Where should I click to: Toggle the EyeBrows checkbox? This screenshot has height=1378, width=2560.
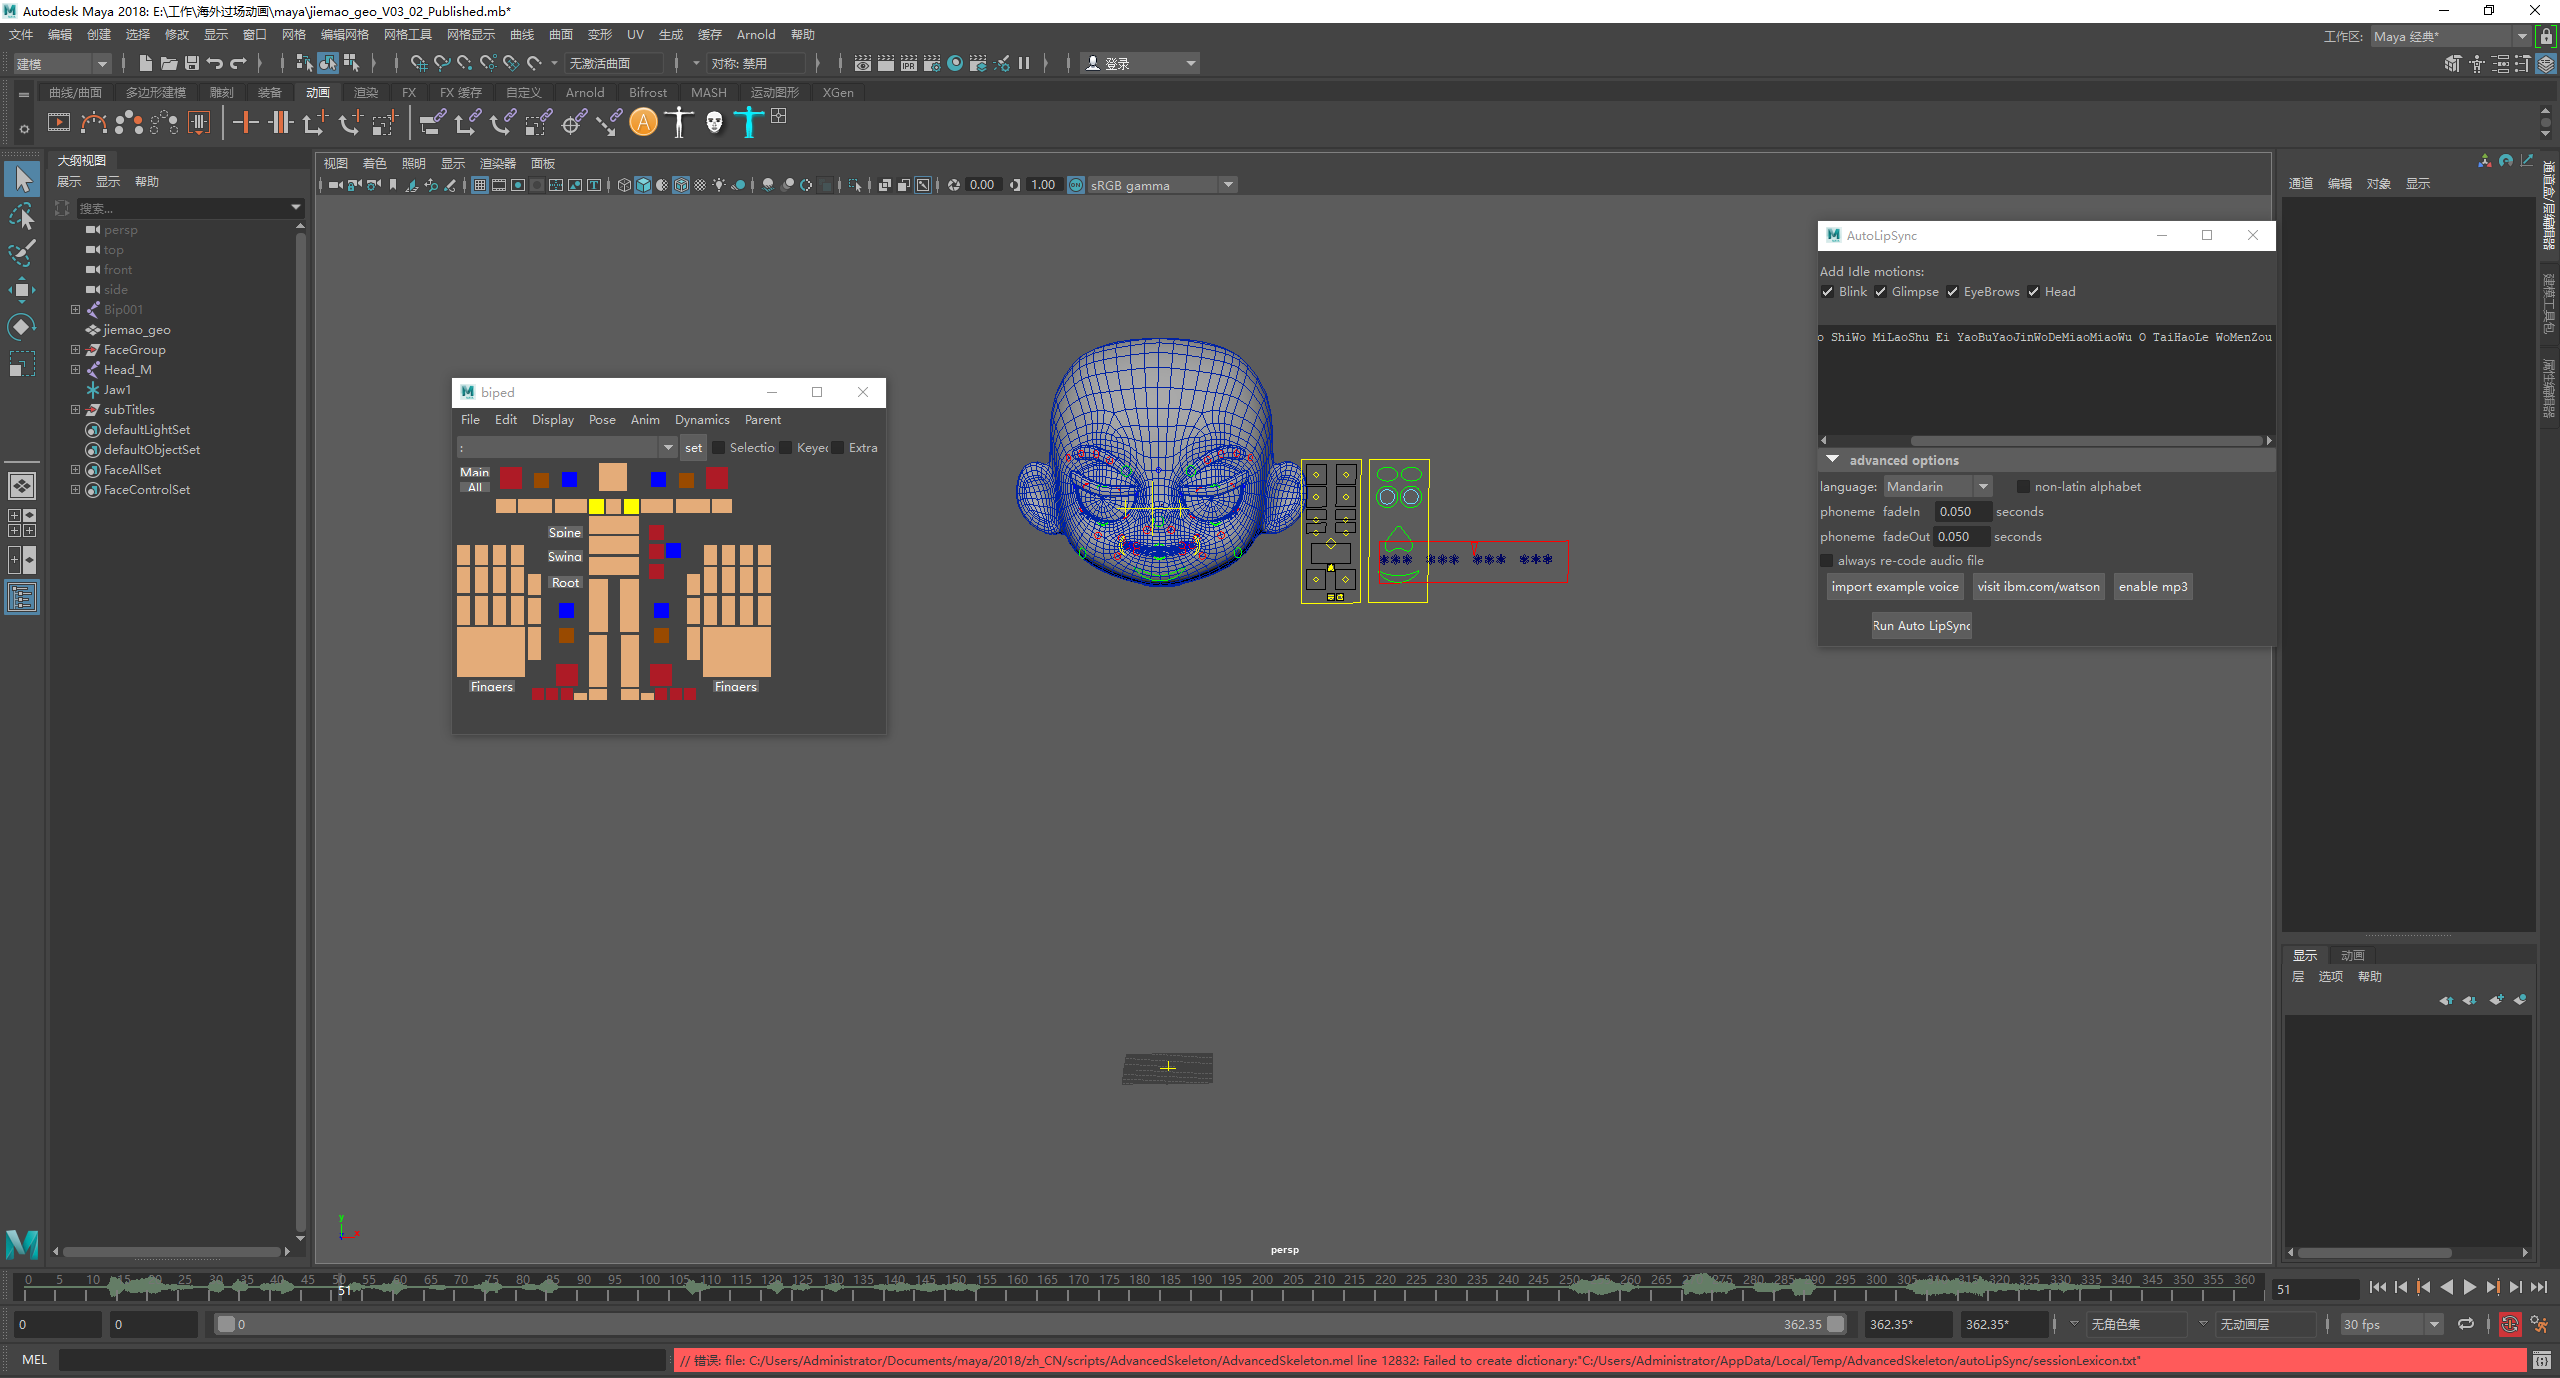1953,292
